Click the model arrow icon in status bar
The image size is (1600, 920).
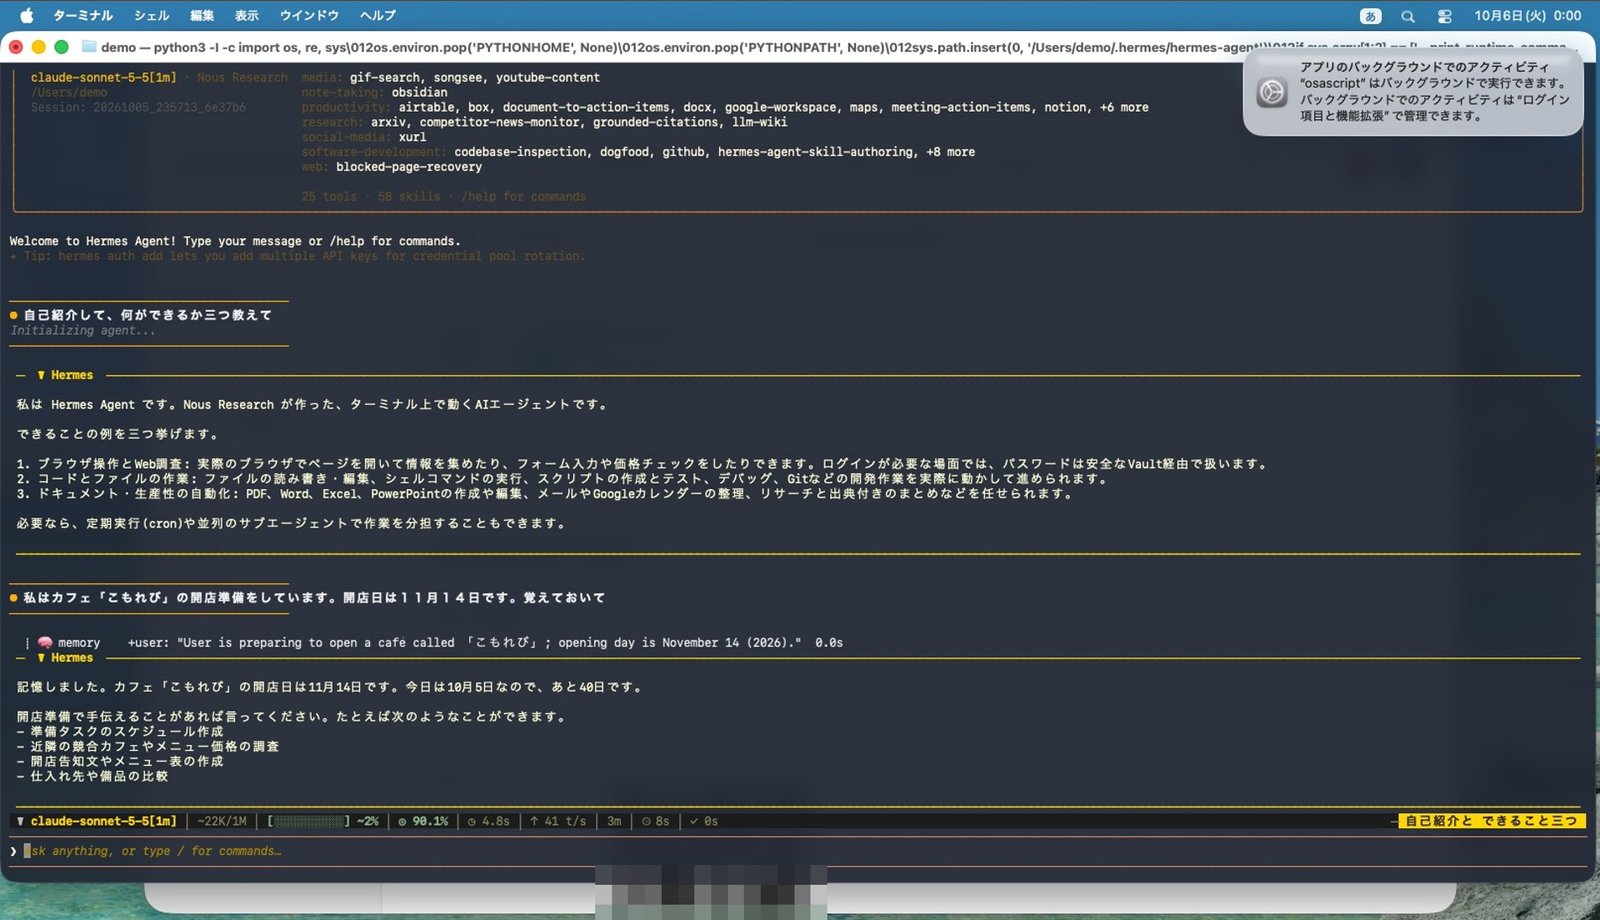(x=20, y=821)
